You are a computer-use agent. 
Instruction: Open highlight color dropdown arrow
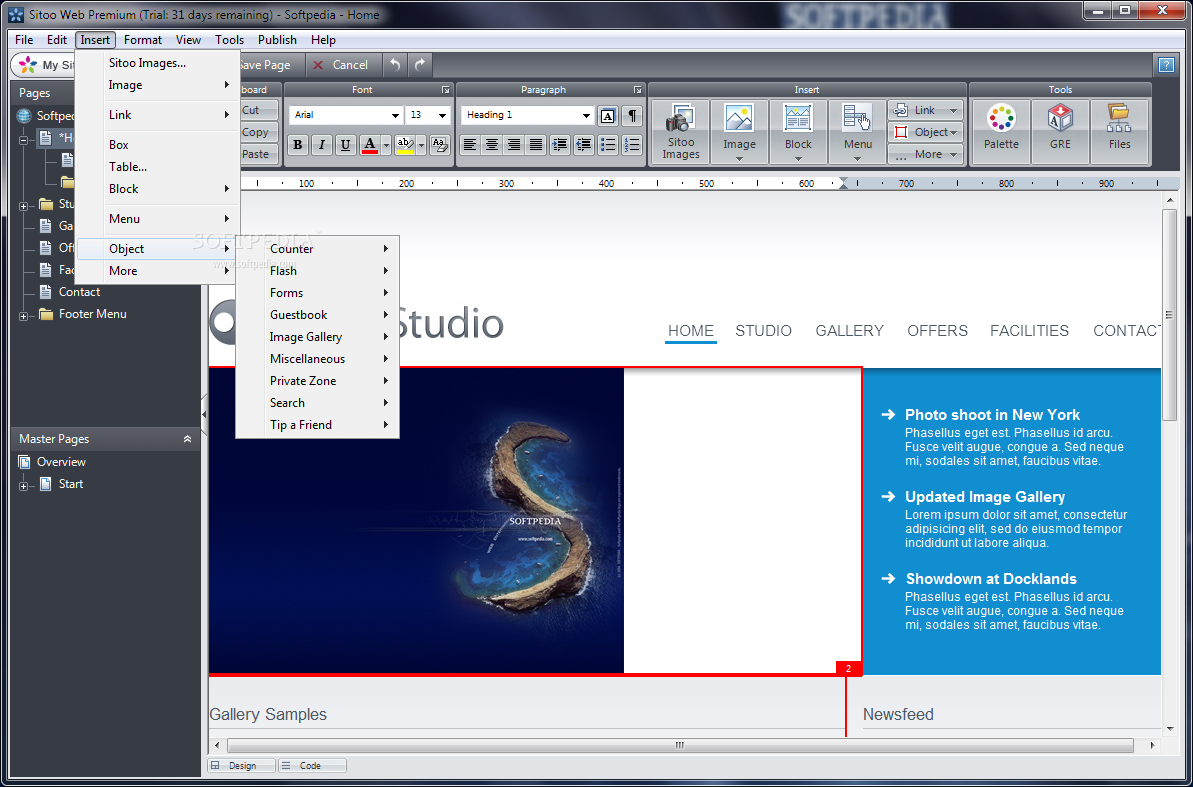coord(422,144)
